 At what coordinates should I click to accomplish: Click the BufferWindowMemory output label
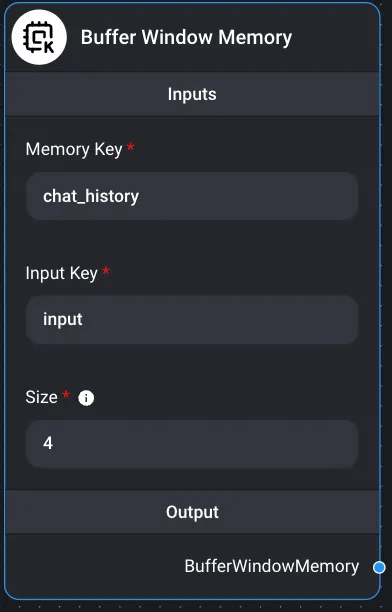pyautogui.click(x=272, y=566)
